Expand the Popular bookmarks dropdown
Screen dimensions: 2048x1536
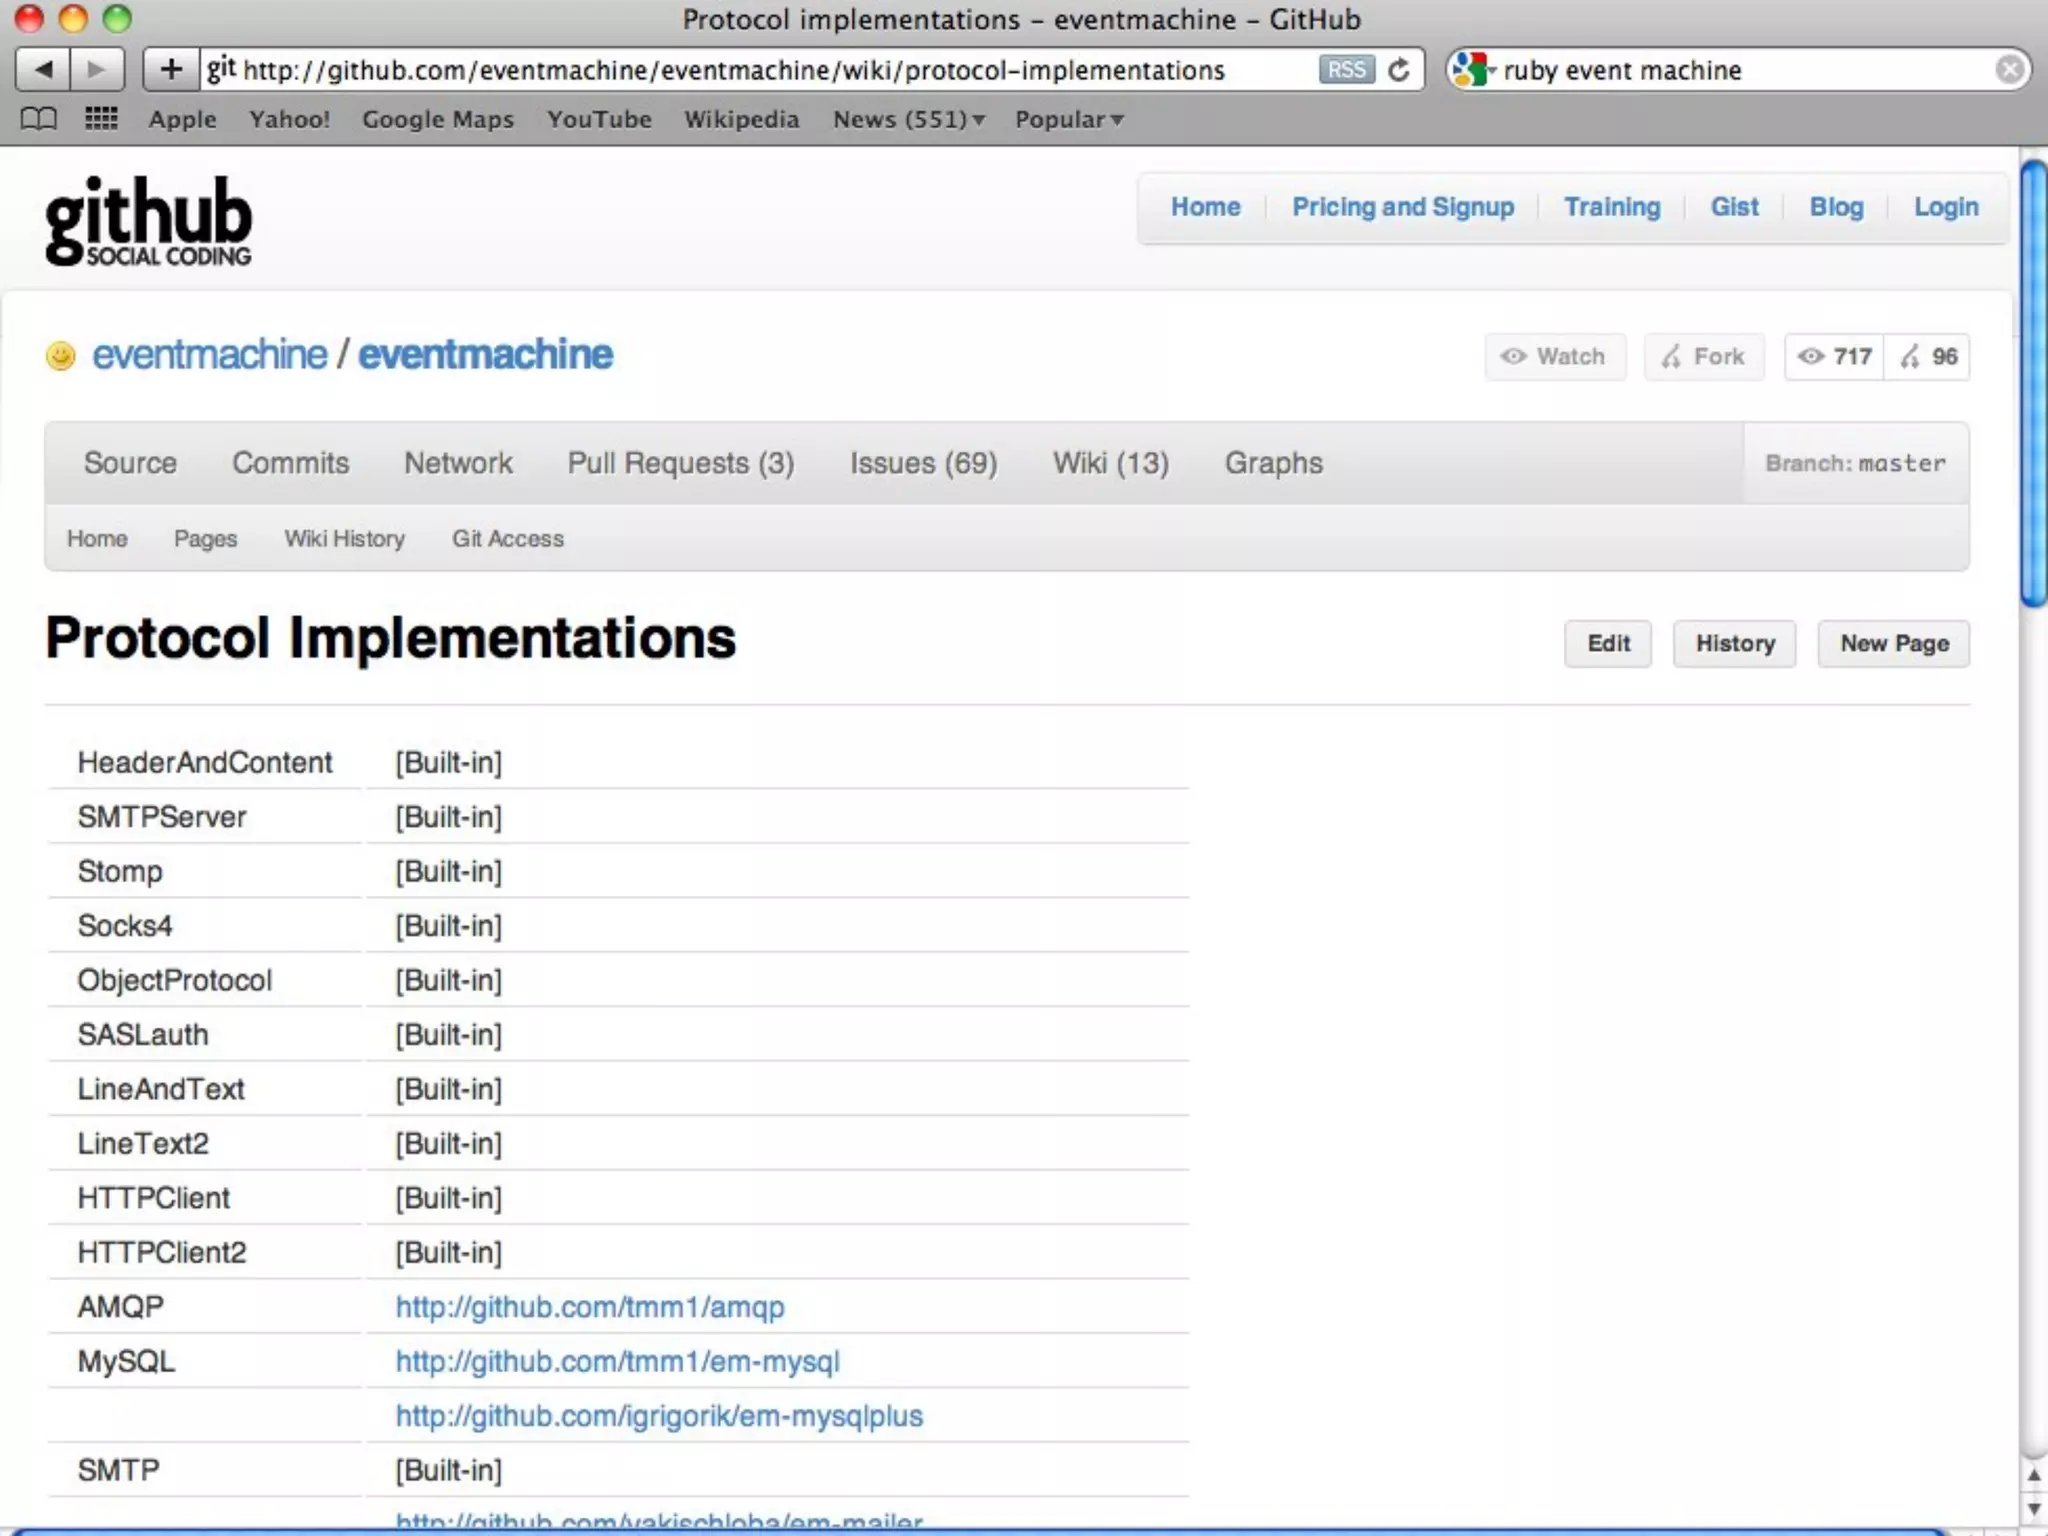pyautogui.click(x=1068, y=119)
